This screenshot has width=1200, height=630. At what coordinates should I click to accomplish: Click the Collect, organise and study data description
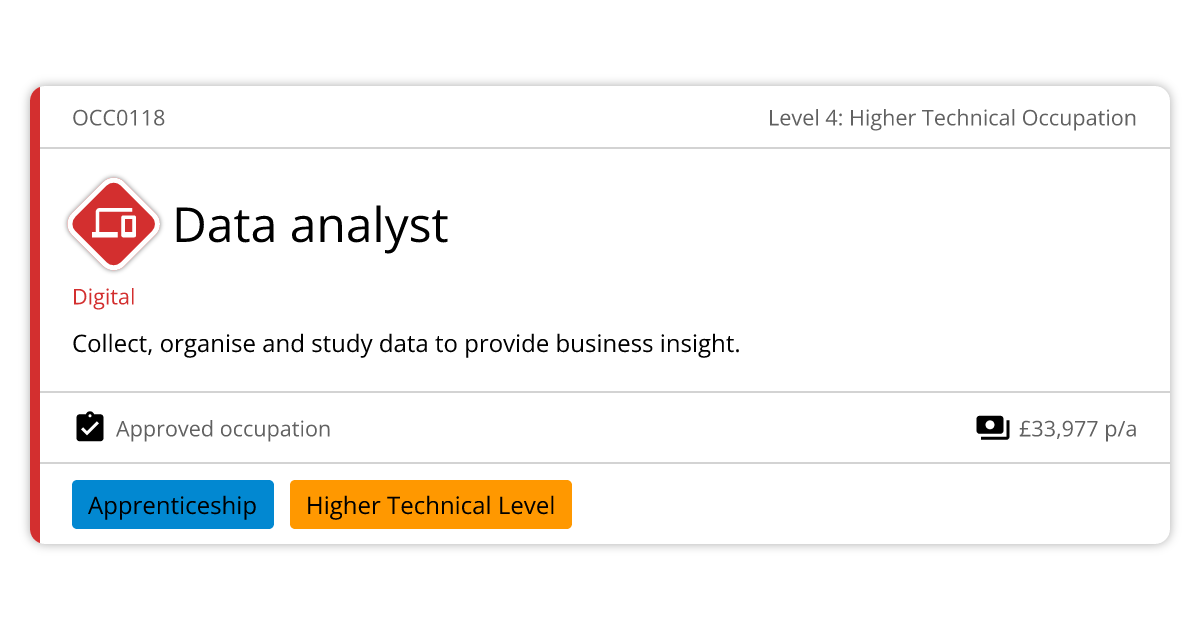405,345
